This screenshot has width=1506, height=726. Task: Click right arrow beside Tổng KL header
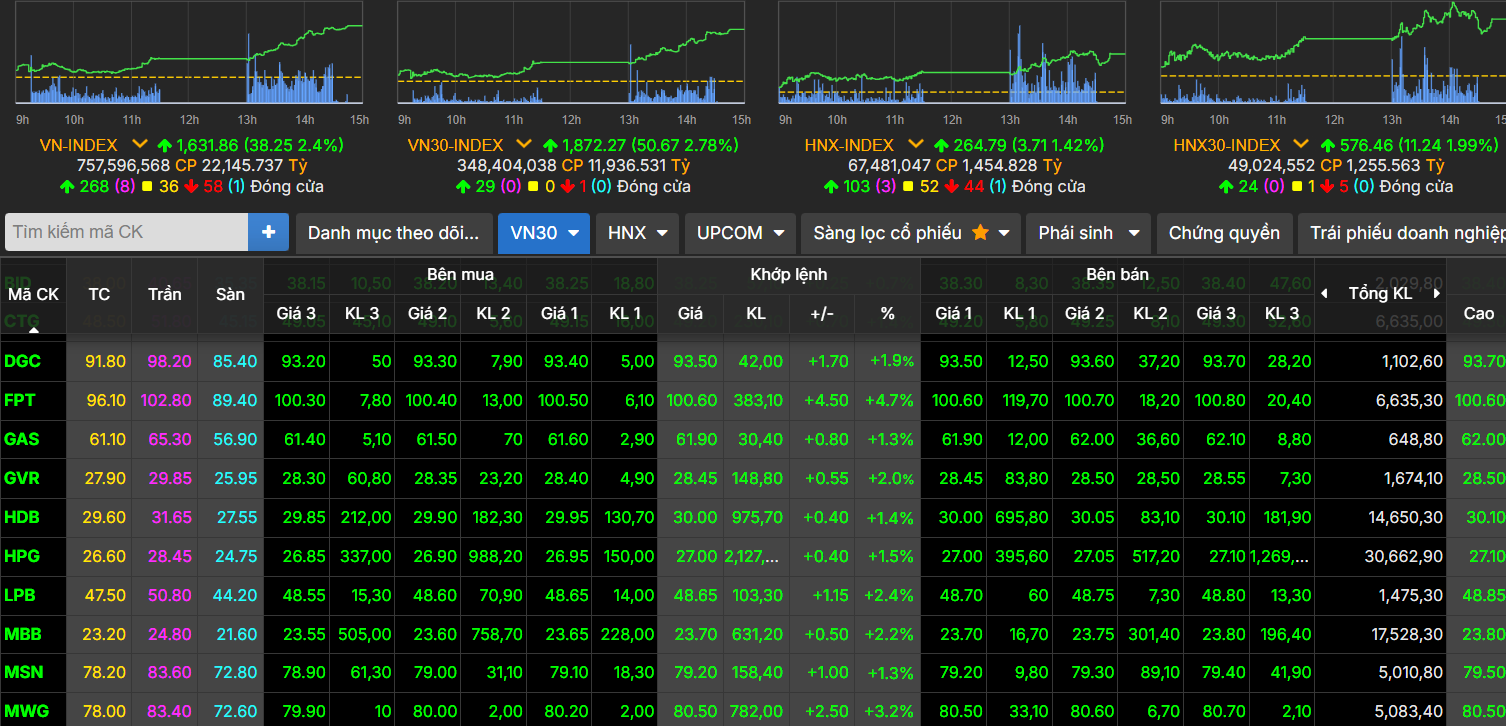tap(1437, 293)
